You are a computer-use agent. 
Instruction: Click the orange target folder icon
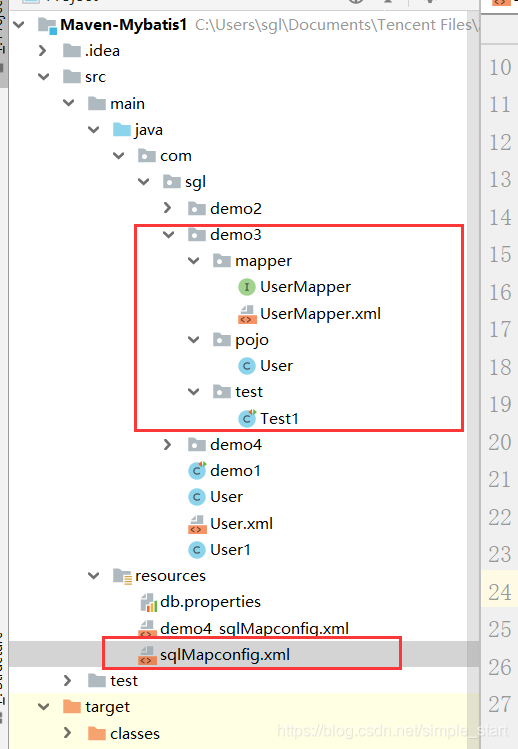pos(72,706)
